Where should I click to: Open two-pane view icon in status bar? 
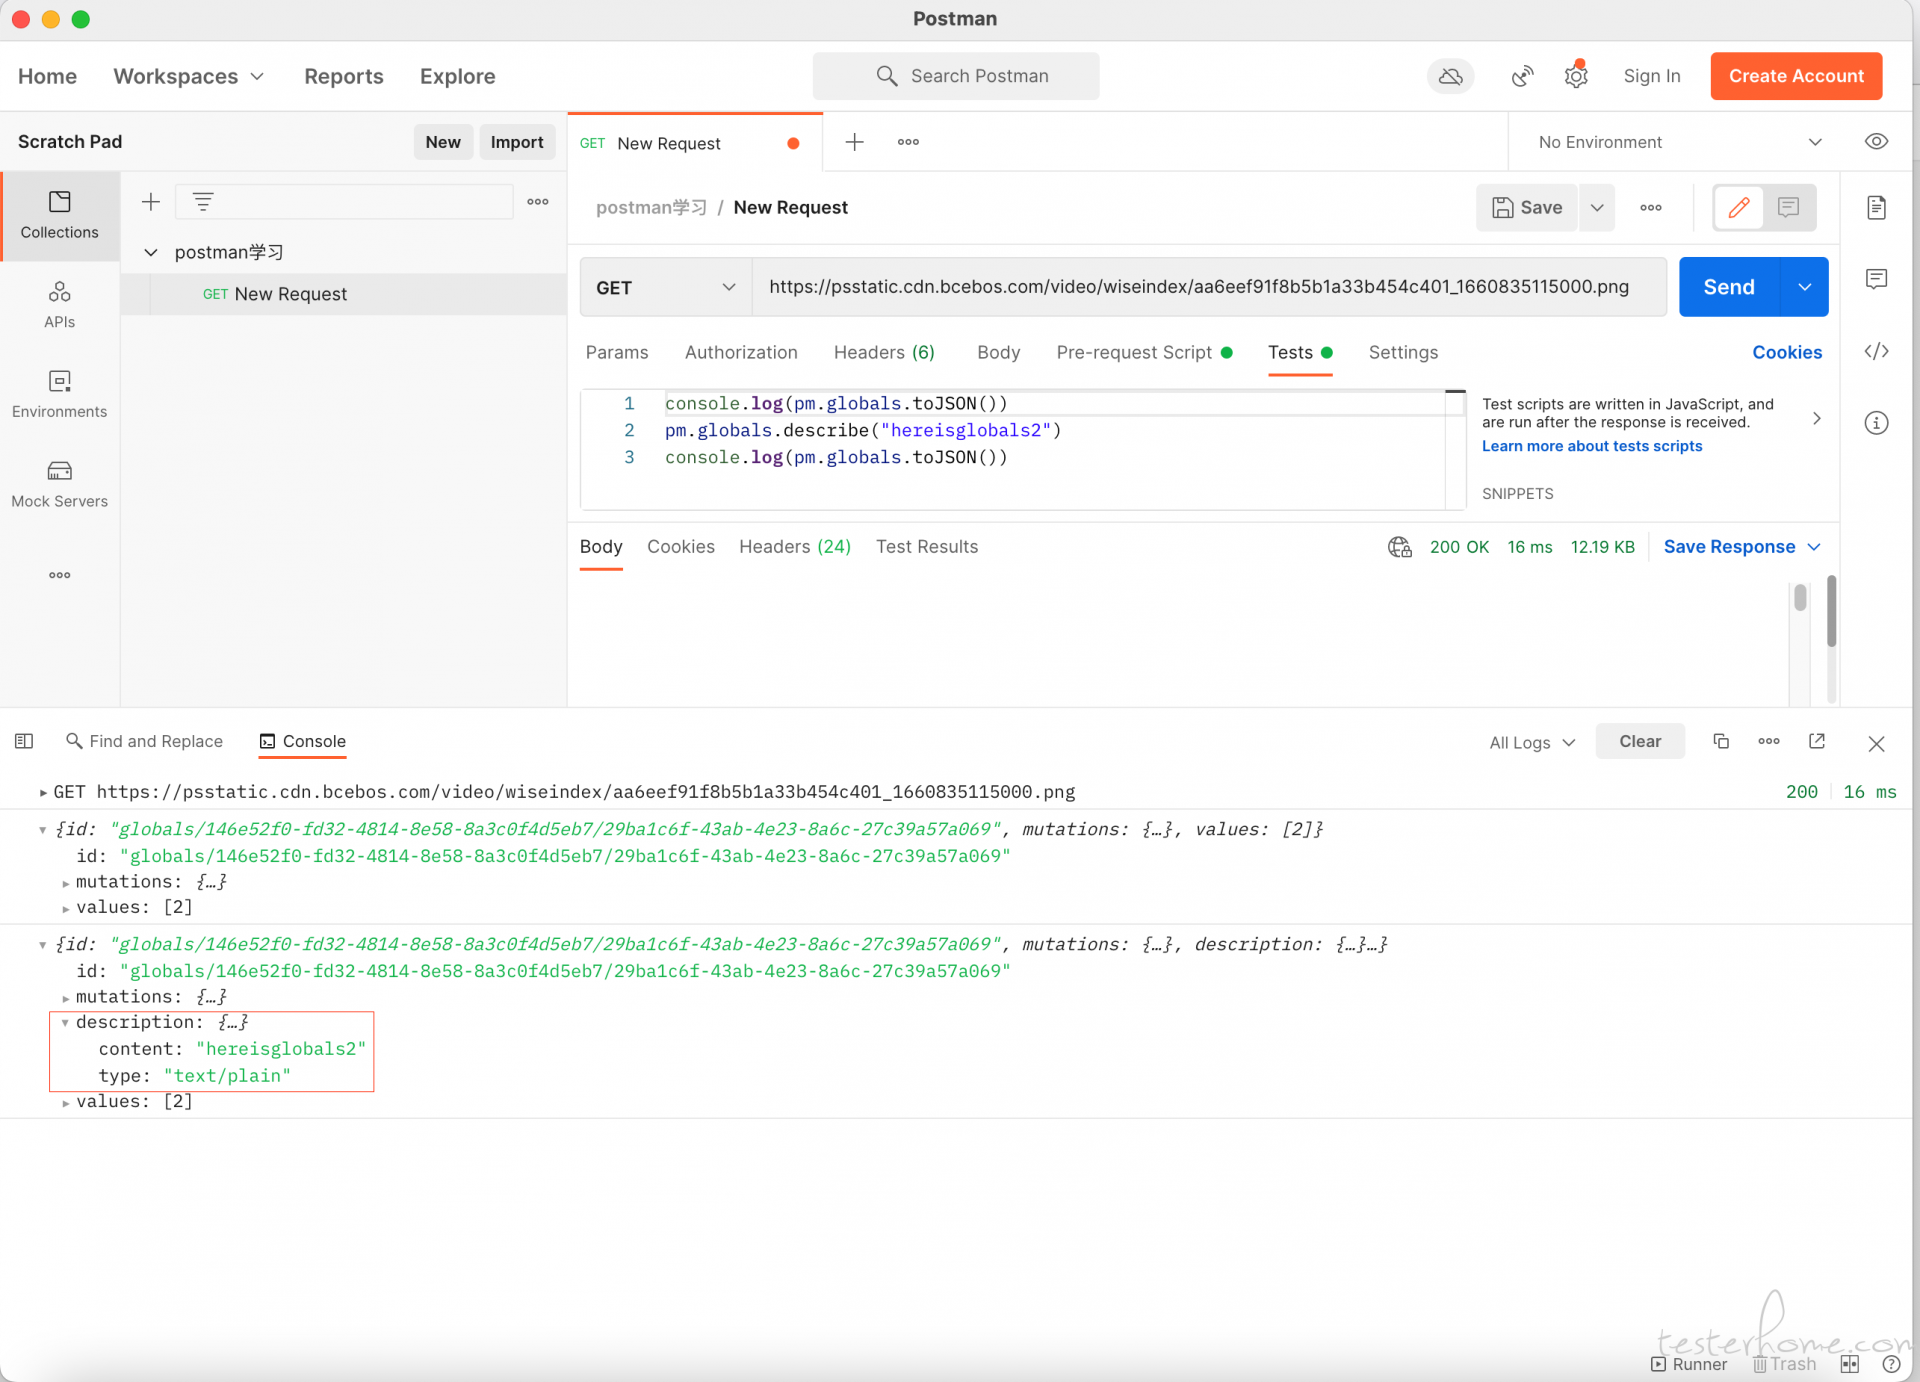click(1849, 1364)
